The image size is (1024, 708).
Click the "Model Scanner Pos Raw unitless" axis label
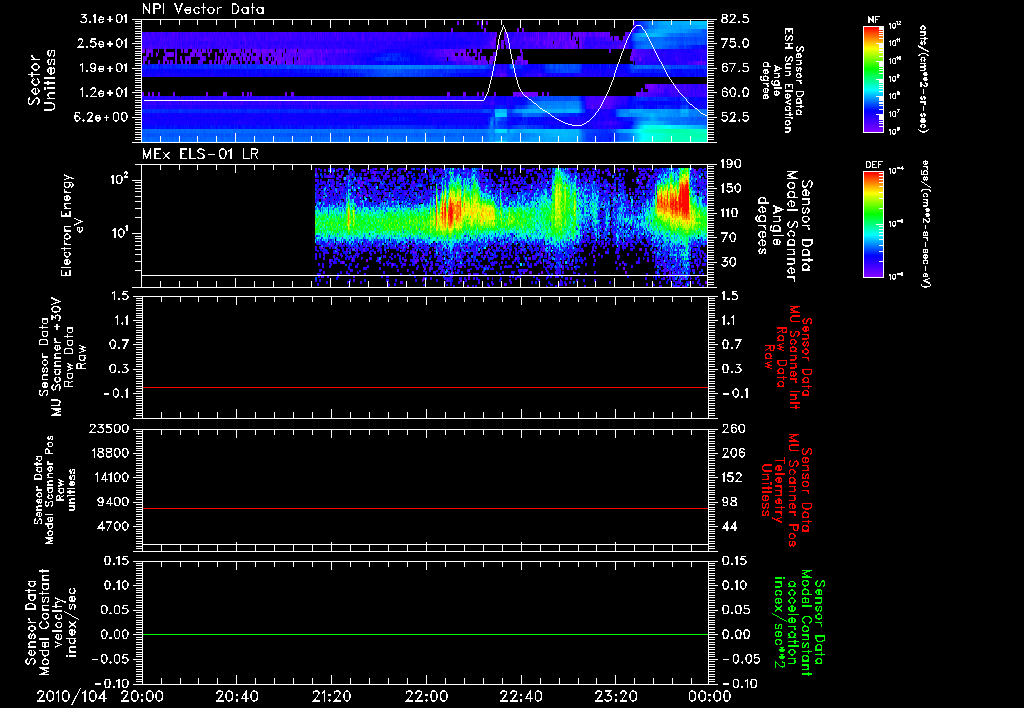pyautogui.click(x=54, y=490)
